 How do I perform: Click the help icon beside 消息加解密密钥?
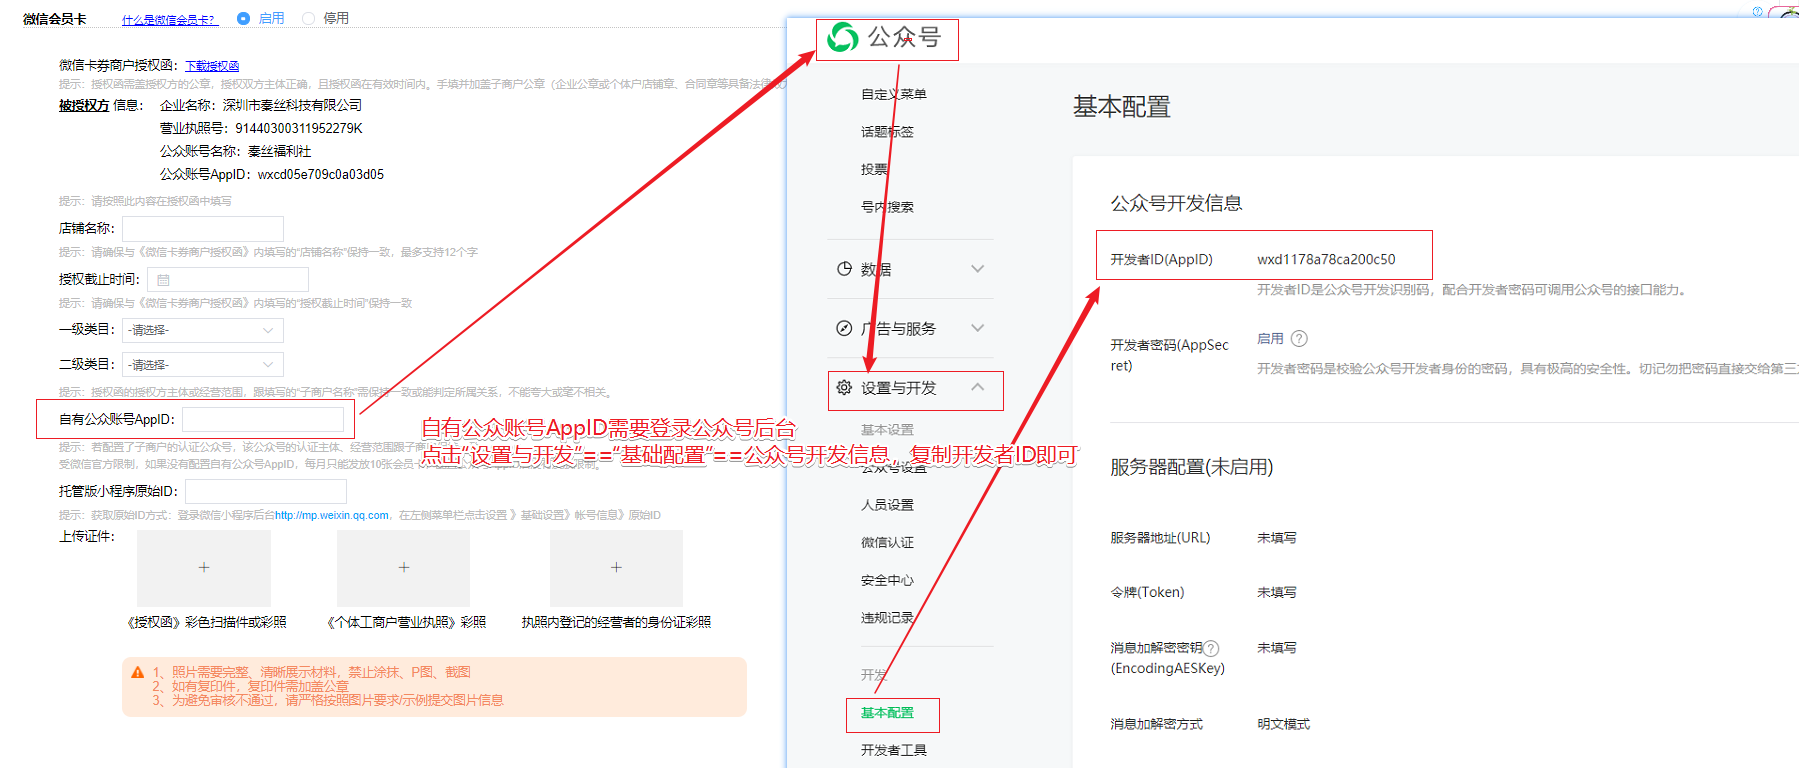pyautogui.click(x=1211, y=648)
